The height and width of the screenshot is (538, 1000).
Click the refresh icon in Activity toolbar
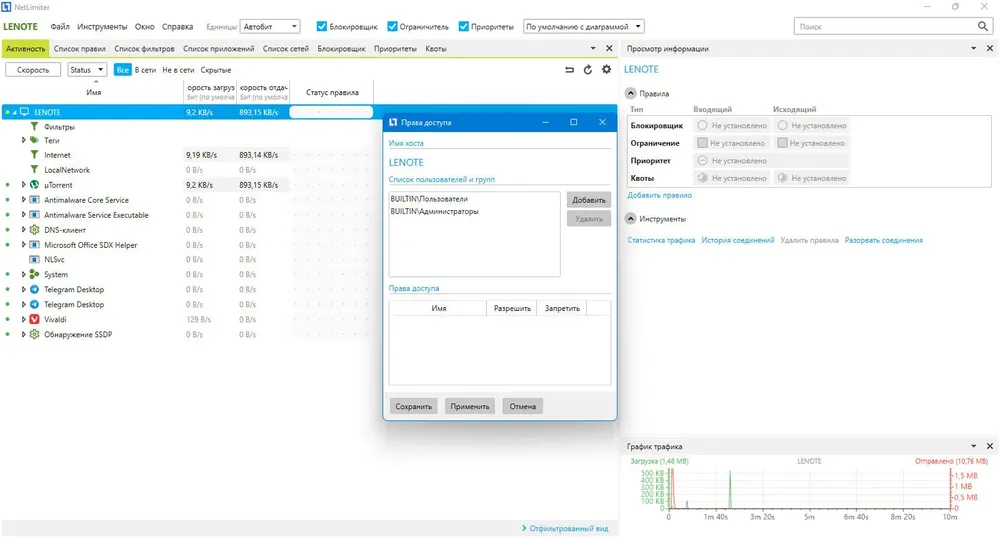pyautogui.click(x=587, y=69)
